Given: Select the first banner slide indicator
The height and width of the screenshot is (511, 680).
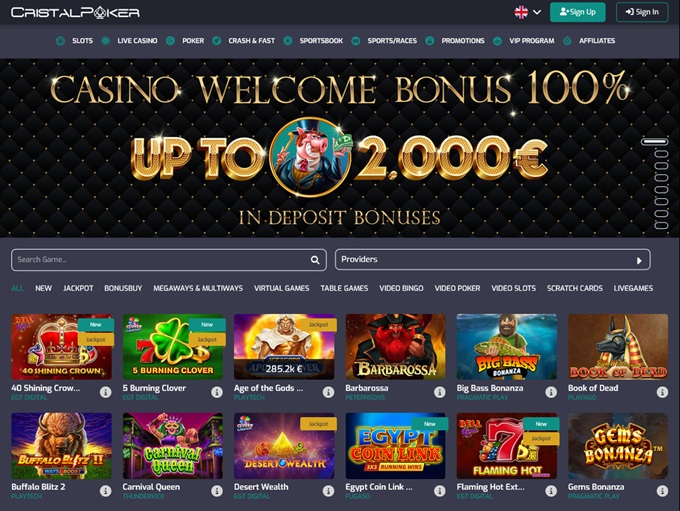Looking at the screenshot, I should pos(654,142).
